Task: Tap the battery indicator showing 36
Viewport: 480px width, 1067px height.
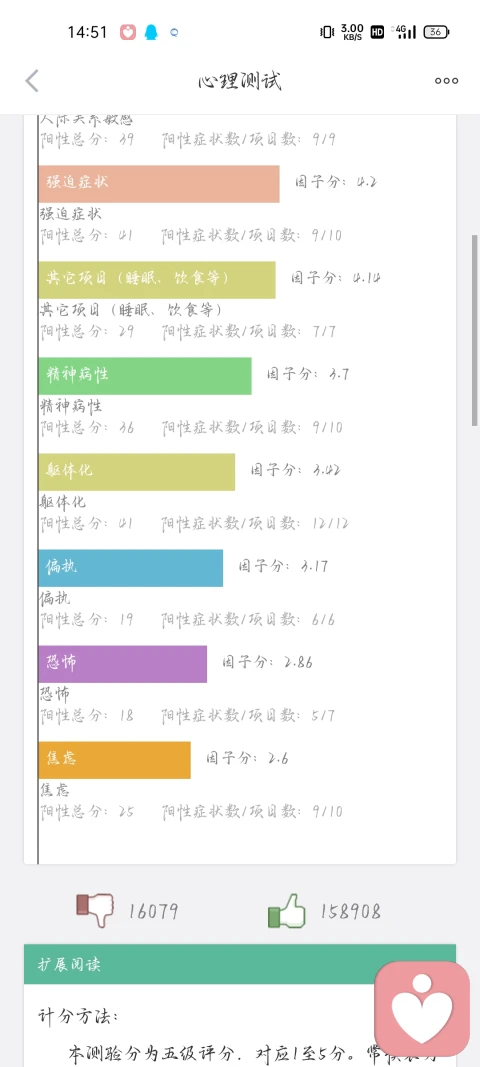Action: (x=436, y=32)
